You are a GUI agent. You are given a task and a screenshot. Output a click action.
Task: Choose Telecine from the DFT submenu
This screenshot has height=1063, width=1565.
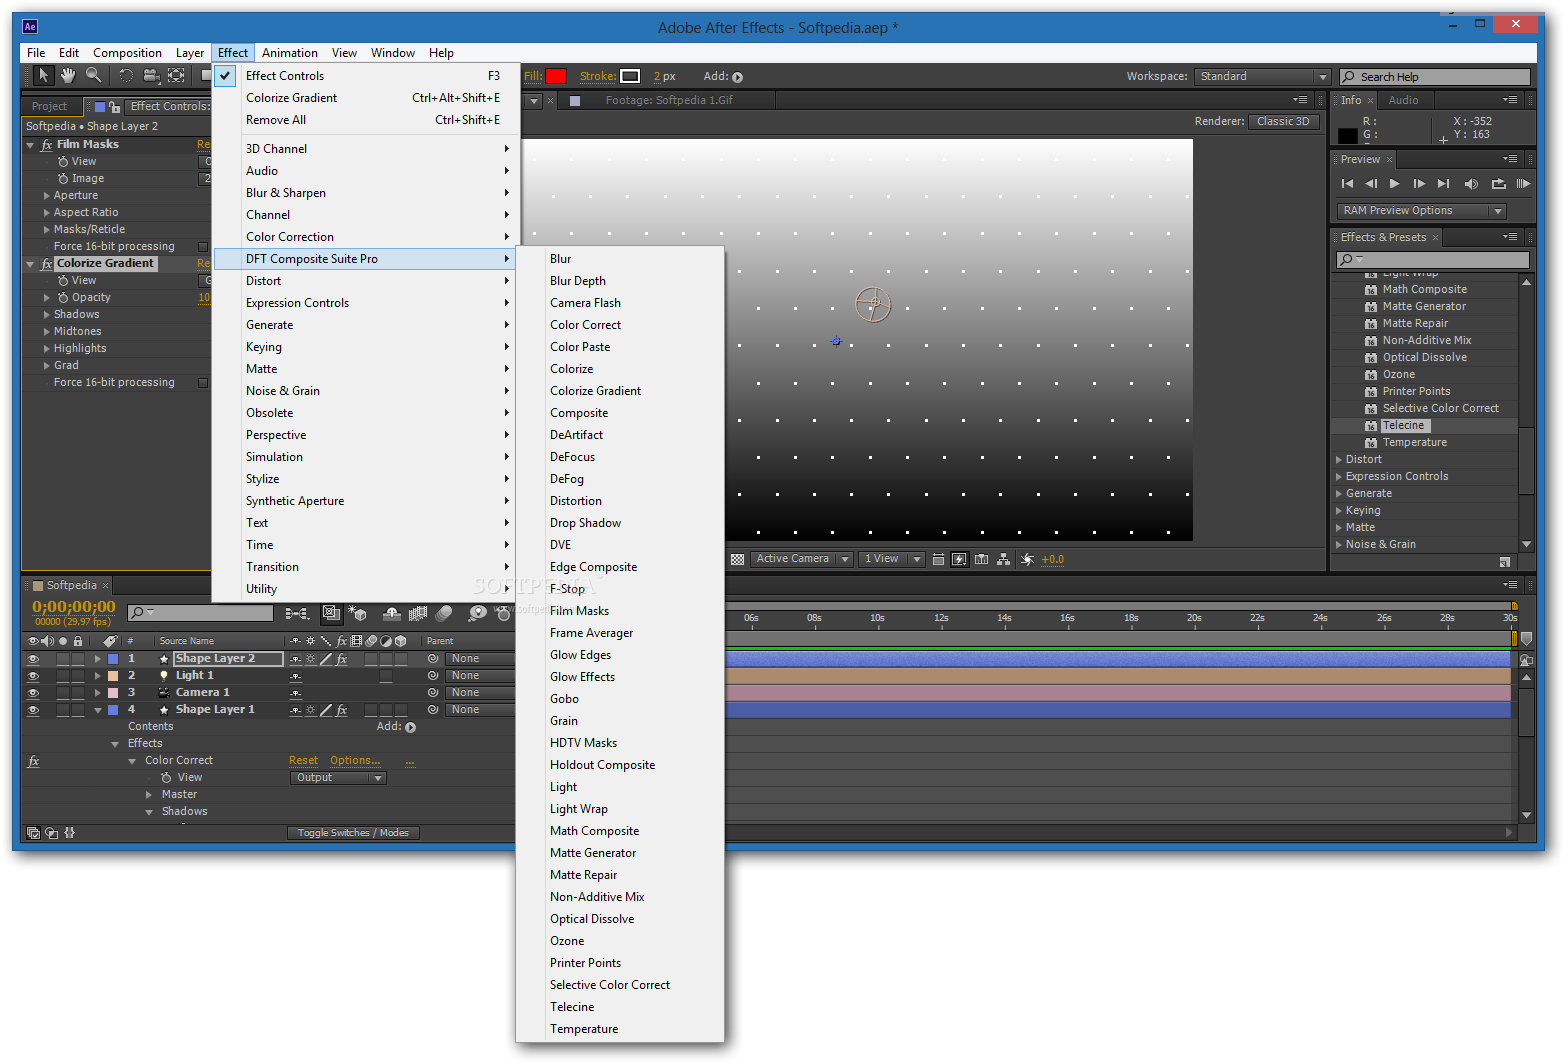pyautogui.click(x=620, y=1007)
